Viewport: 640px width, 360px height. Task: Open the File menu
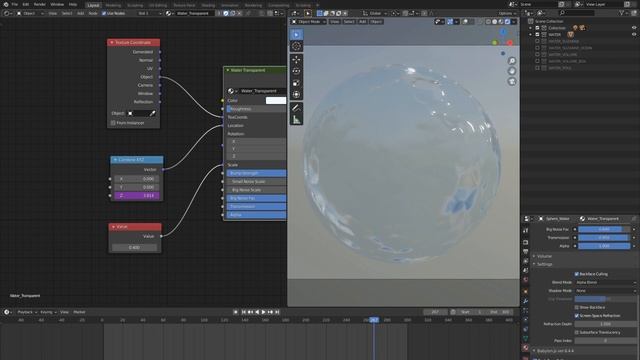[15, 4]
